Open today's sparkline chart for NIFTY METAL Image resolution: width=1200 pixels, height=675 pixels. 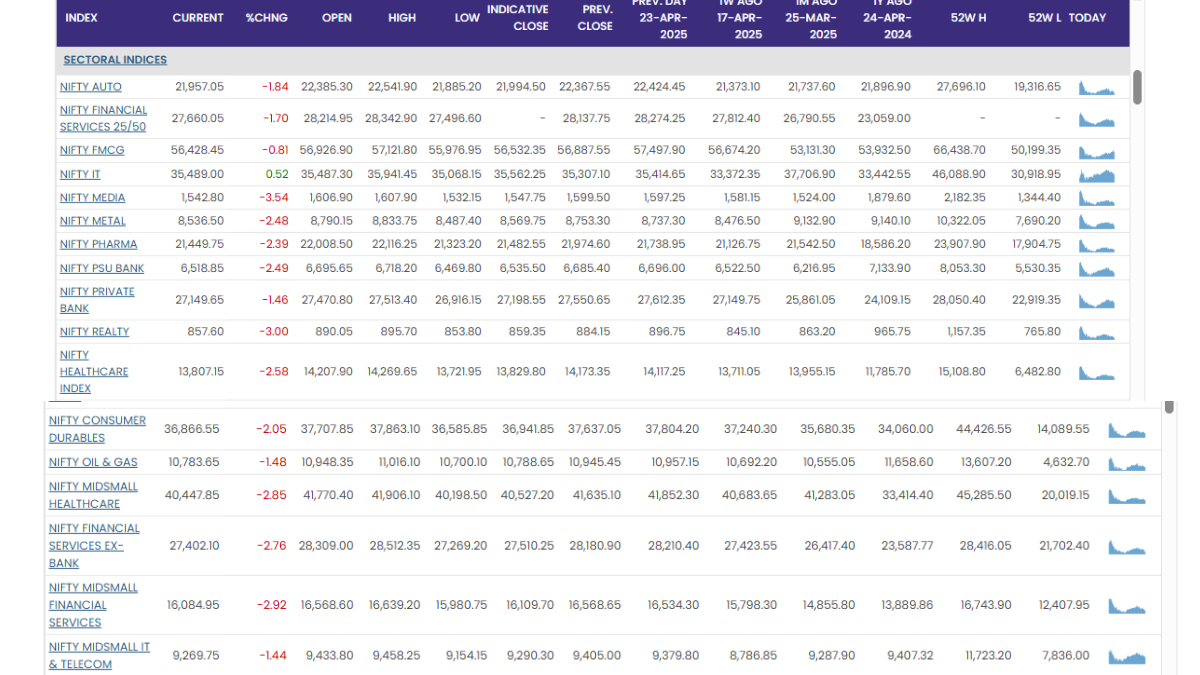point(1097,221)
